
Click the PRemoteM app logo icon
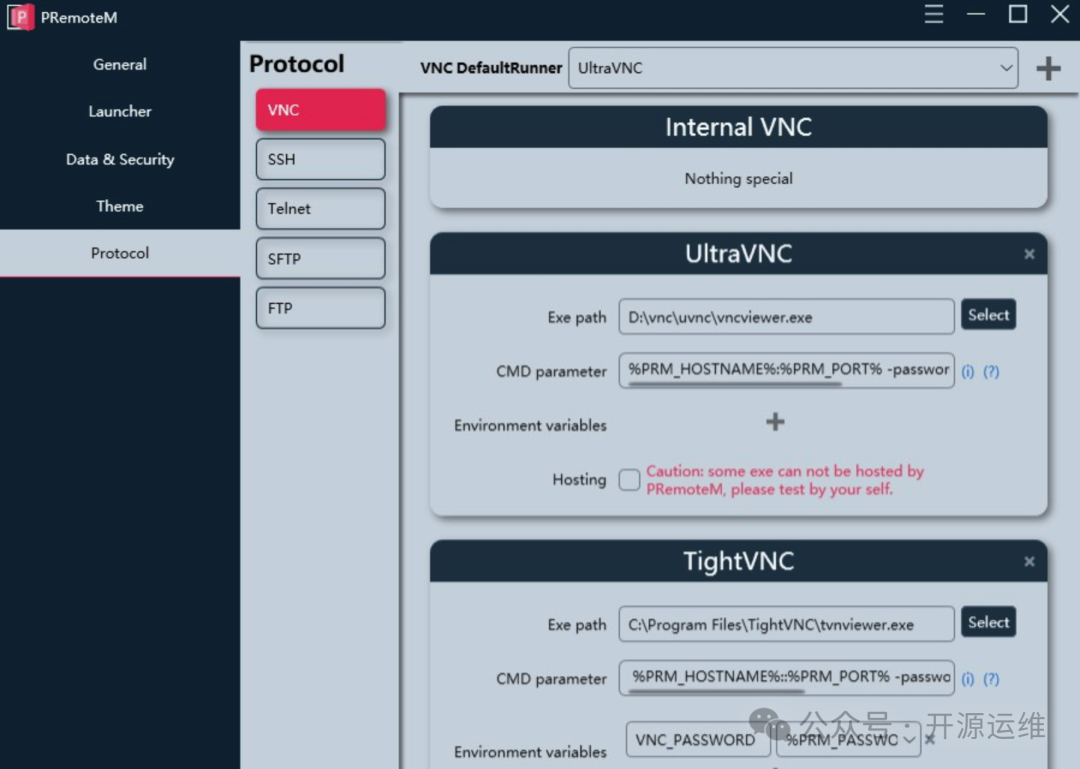(21, 17)
